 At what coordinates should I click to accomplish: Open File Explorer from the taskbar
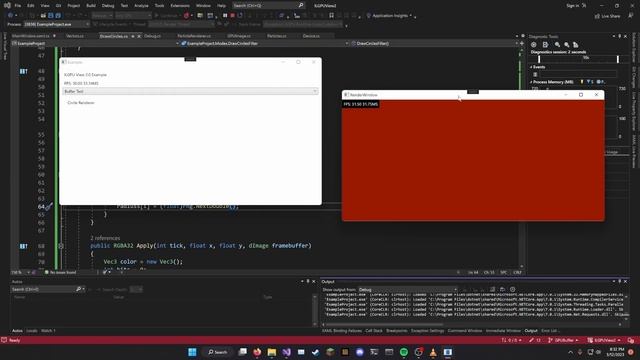coord(272,352)
